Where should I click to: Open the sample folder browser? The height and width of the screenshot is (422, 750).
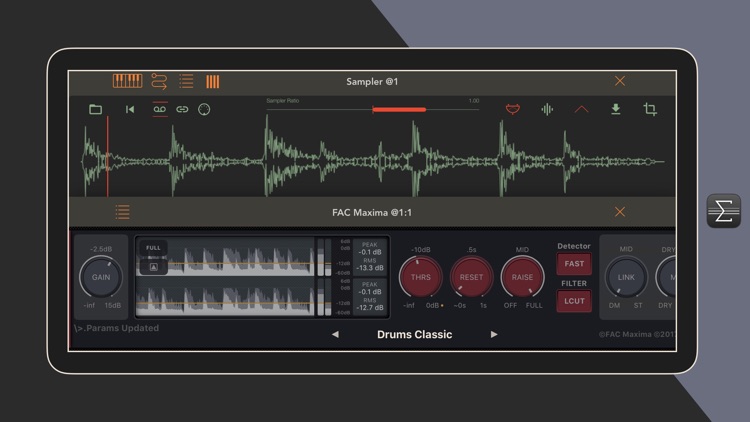click(x=96, y=110)
